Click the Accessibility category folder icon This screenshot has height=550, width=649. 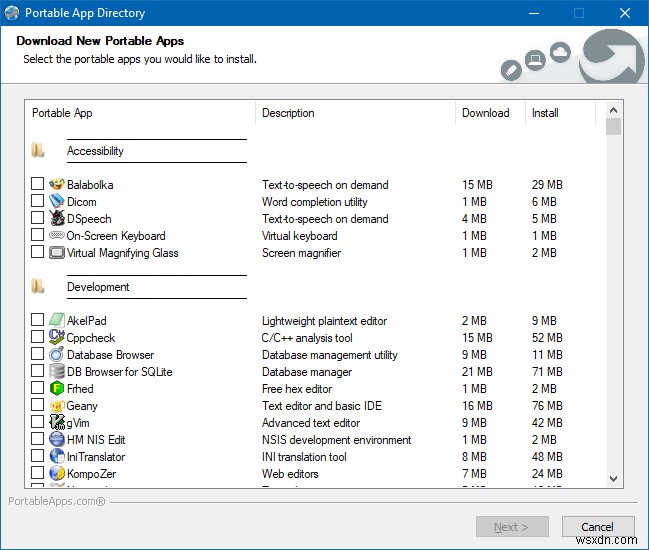(38, 151)
